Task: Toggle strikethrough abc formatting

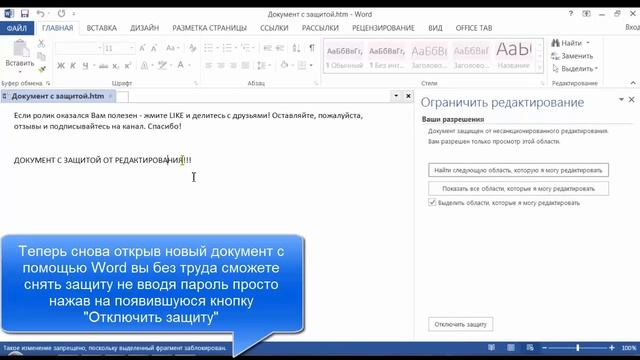Action: click(103, 66)
